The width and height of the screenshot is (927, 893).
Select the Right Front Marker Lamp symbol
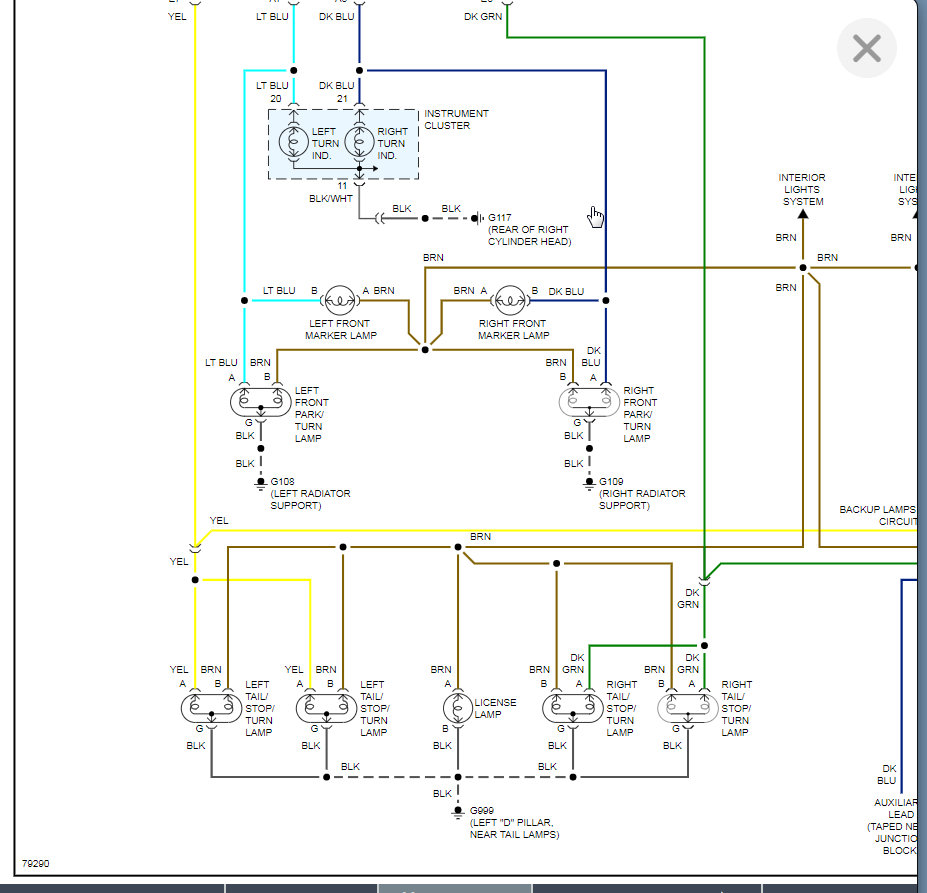click(510, 299)
